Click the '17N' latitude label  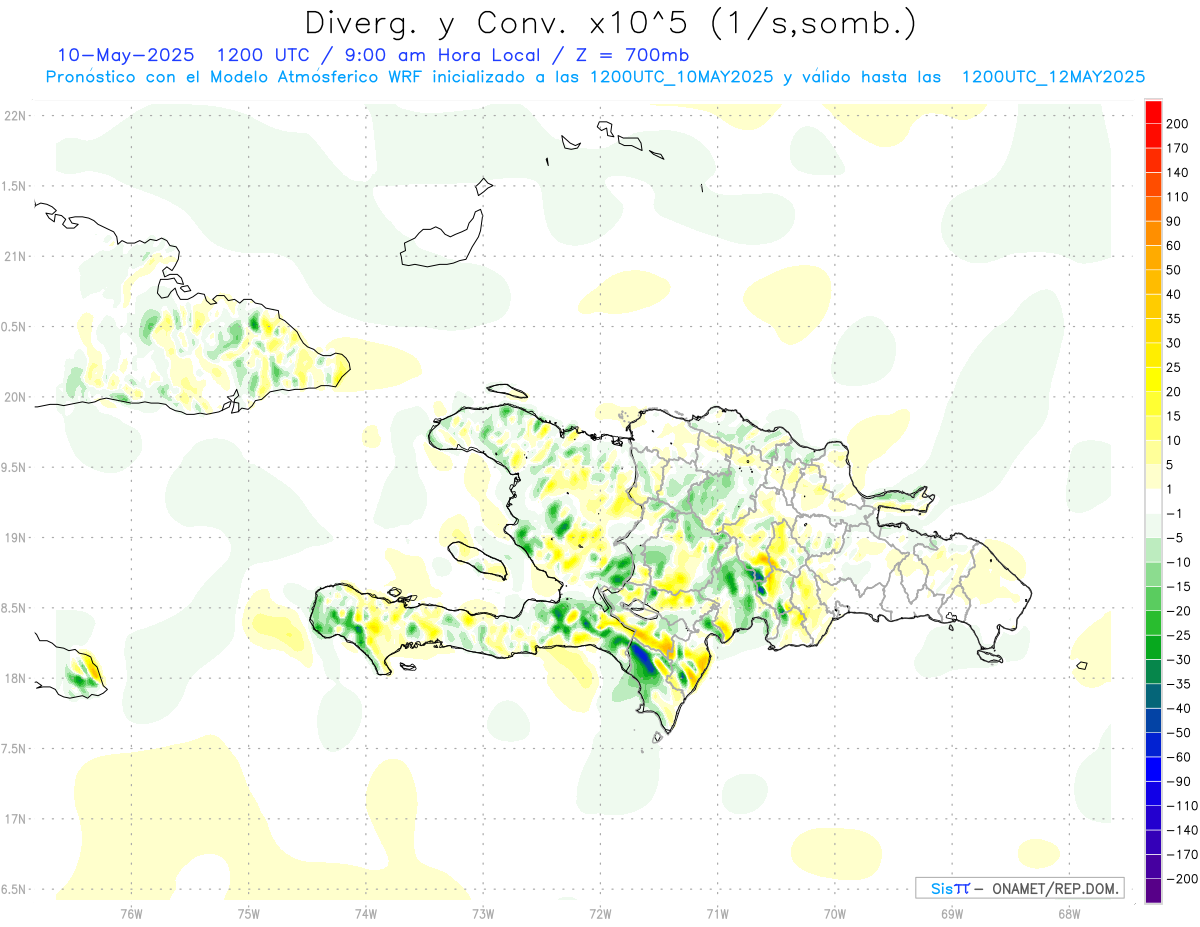point(15,819)
